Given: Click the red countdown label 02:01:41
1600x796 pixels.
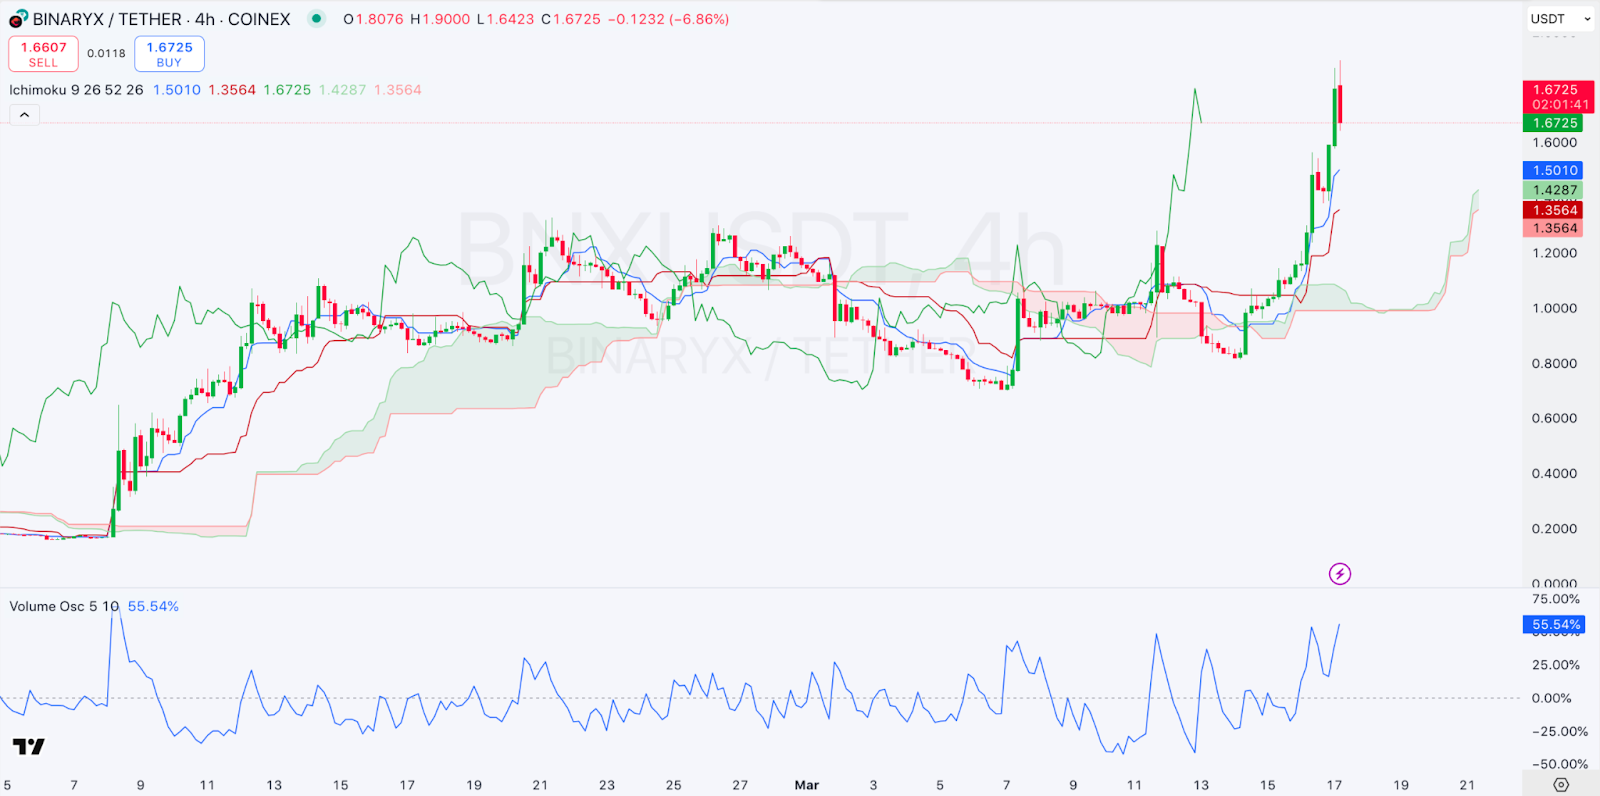Looking at the screenshot, I should coord(1559,105).
